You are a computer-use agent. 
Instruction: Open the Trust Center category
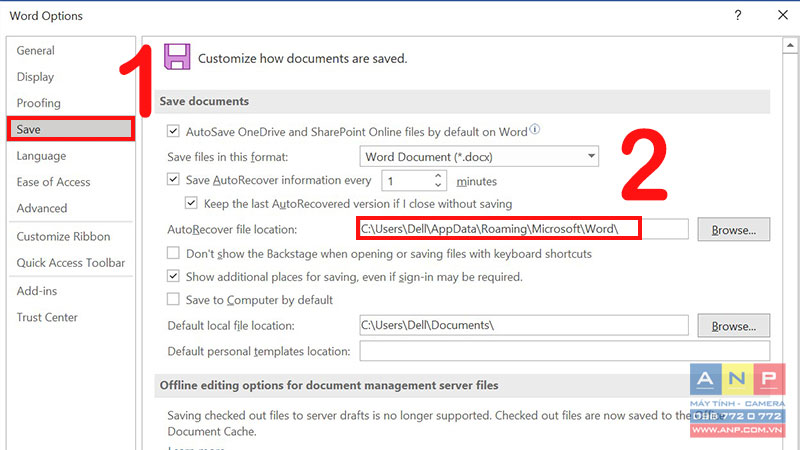[x=47, y=317]
